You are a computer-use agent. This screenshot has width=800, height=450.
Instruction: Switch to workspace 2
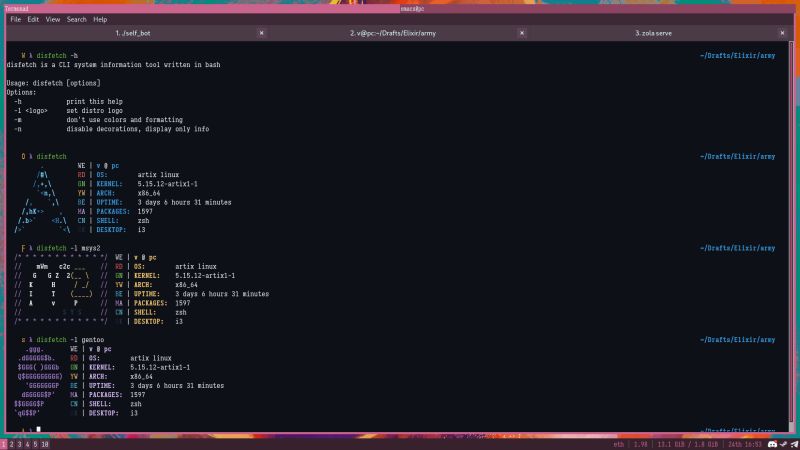11,444
